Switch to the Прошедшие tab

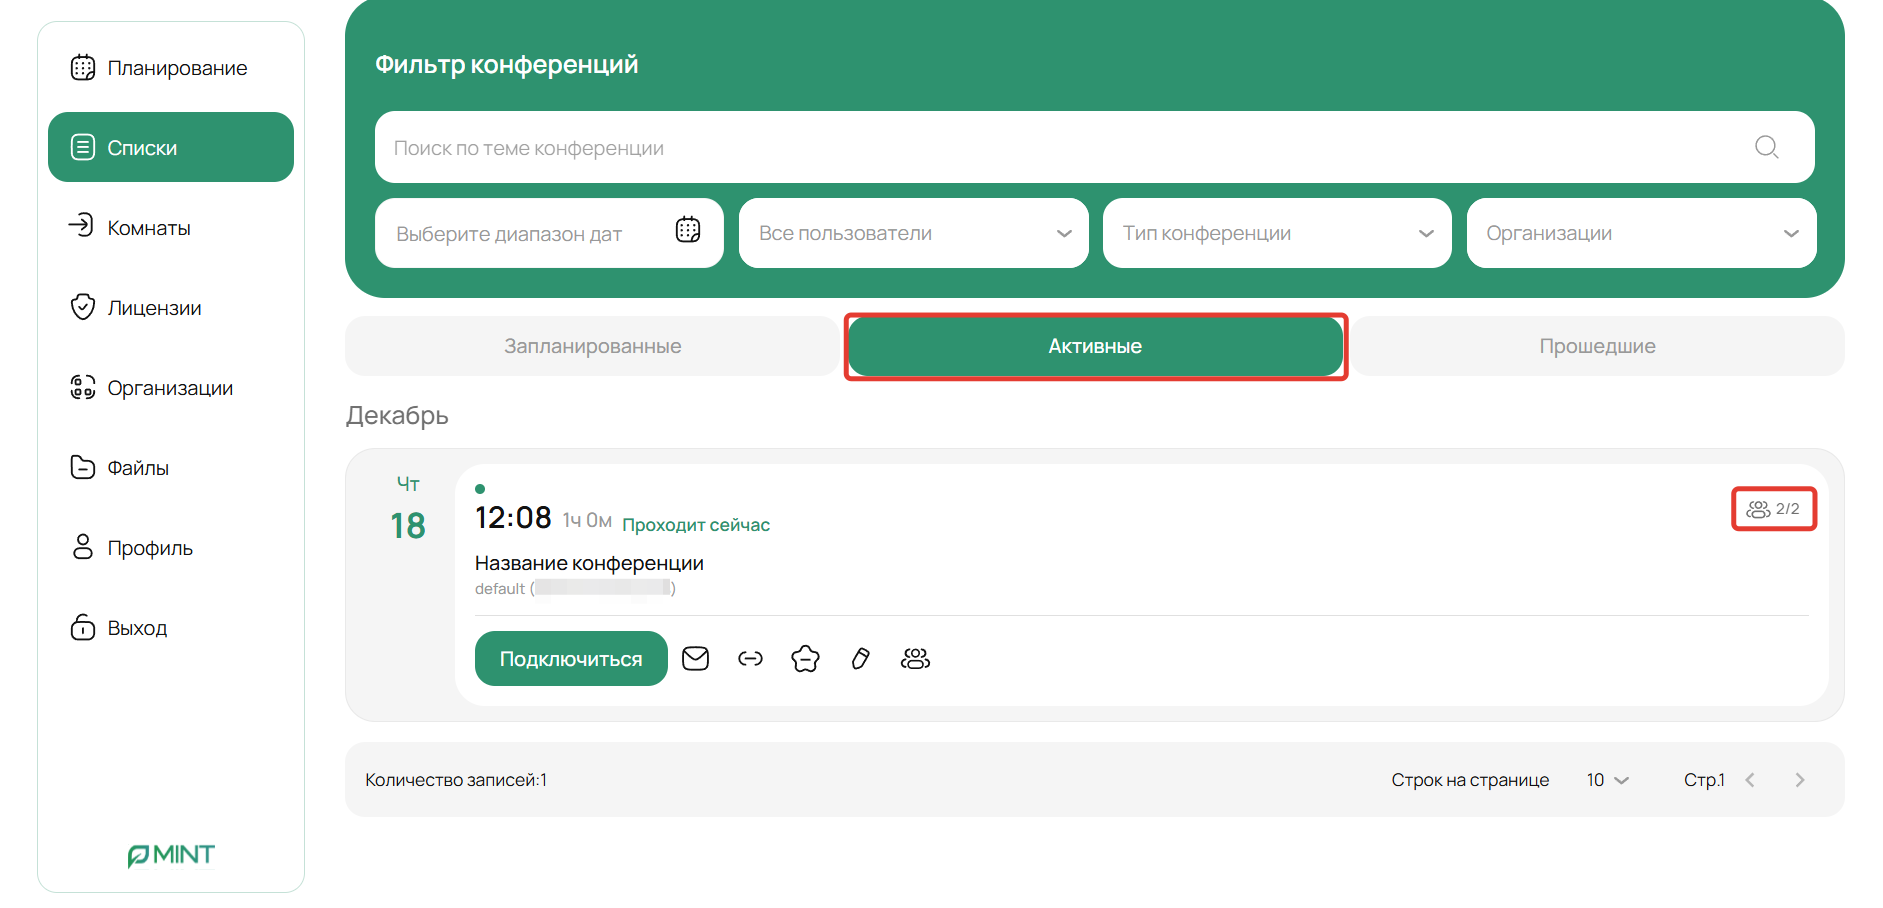tap(1597, 346)
